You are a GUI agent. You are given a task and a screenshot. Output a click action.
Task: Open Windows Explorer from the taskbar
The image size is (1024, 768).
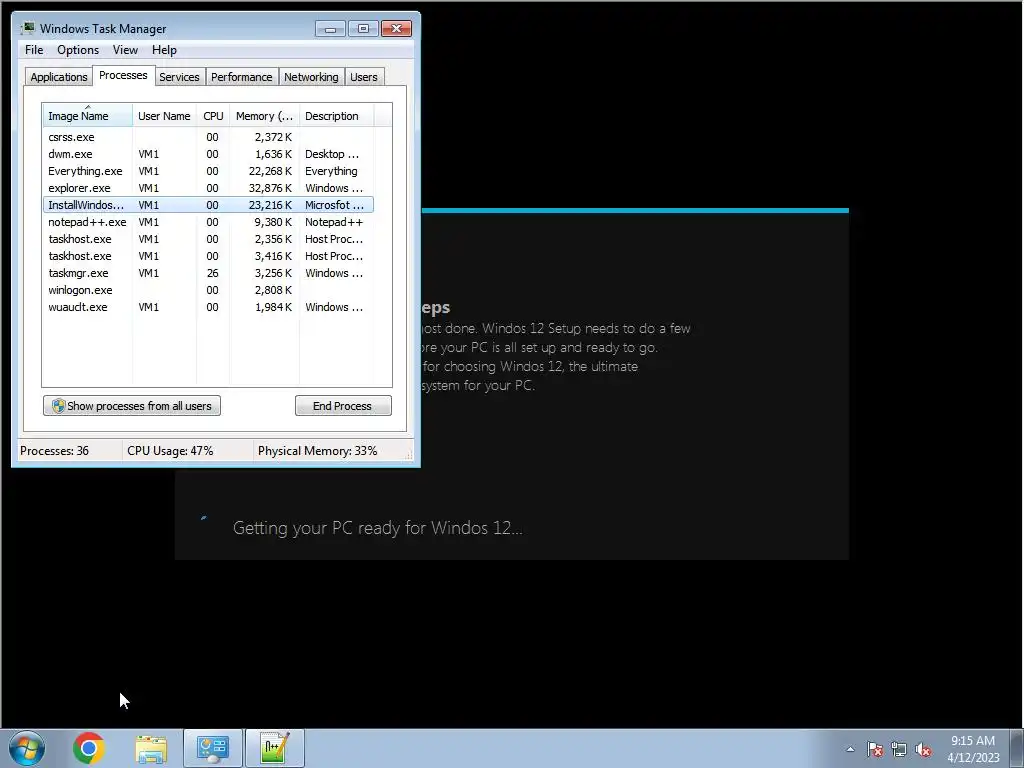[152, 748]
